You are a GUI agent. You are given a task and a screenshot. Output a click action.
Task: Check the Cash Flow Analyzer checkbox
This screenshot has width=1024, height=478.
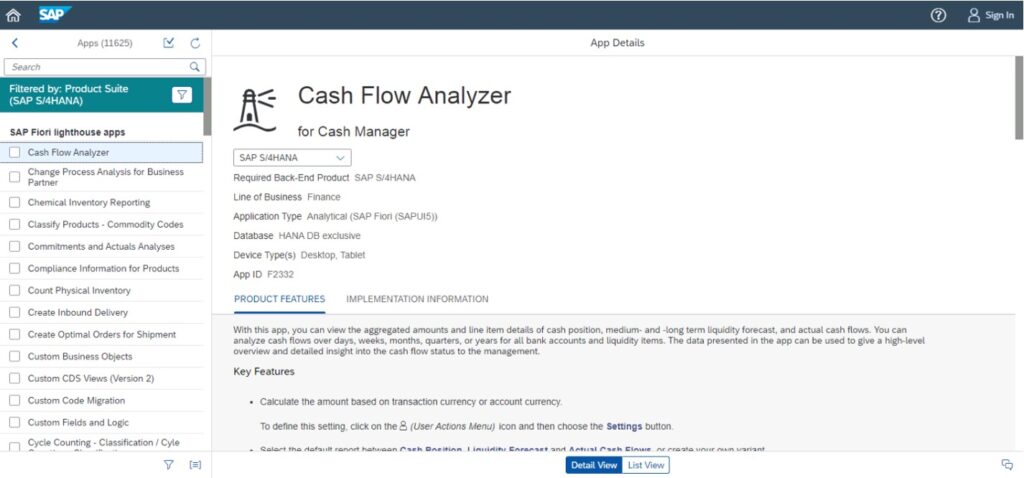click(x=15, y=153)
